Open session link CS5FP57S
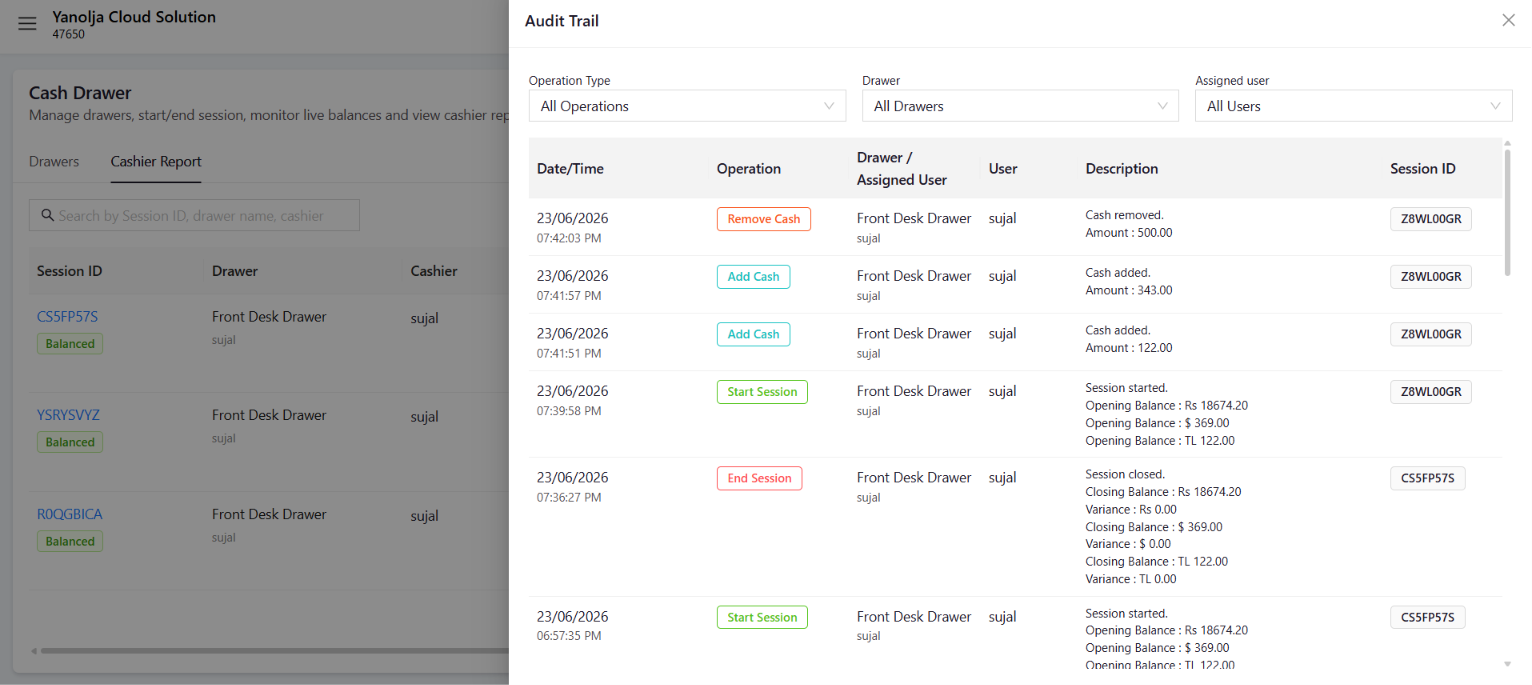This screenshot has width=1532, height=685. tap(67, 317)
